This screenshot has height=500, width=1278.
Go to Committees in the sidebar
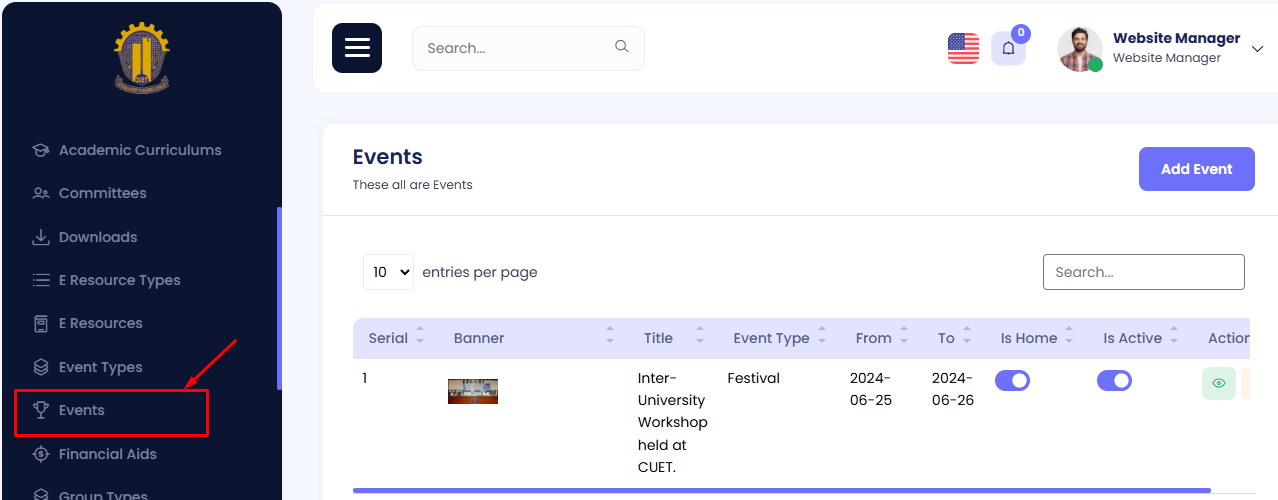coord(102,193)
